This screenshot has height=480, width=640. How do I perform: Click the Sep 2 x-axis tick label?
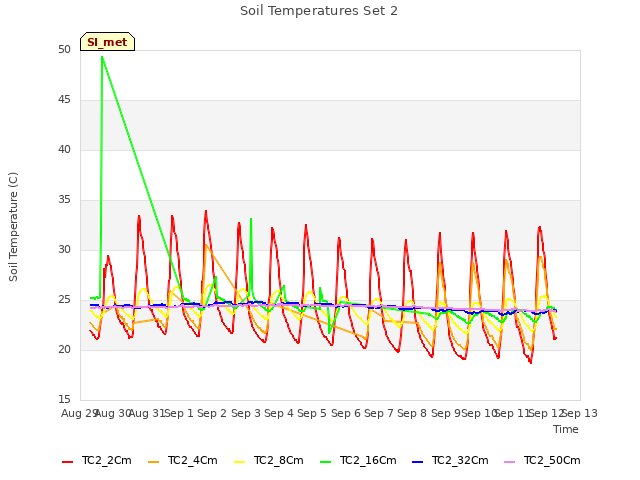[x=212, y=413]
